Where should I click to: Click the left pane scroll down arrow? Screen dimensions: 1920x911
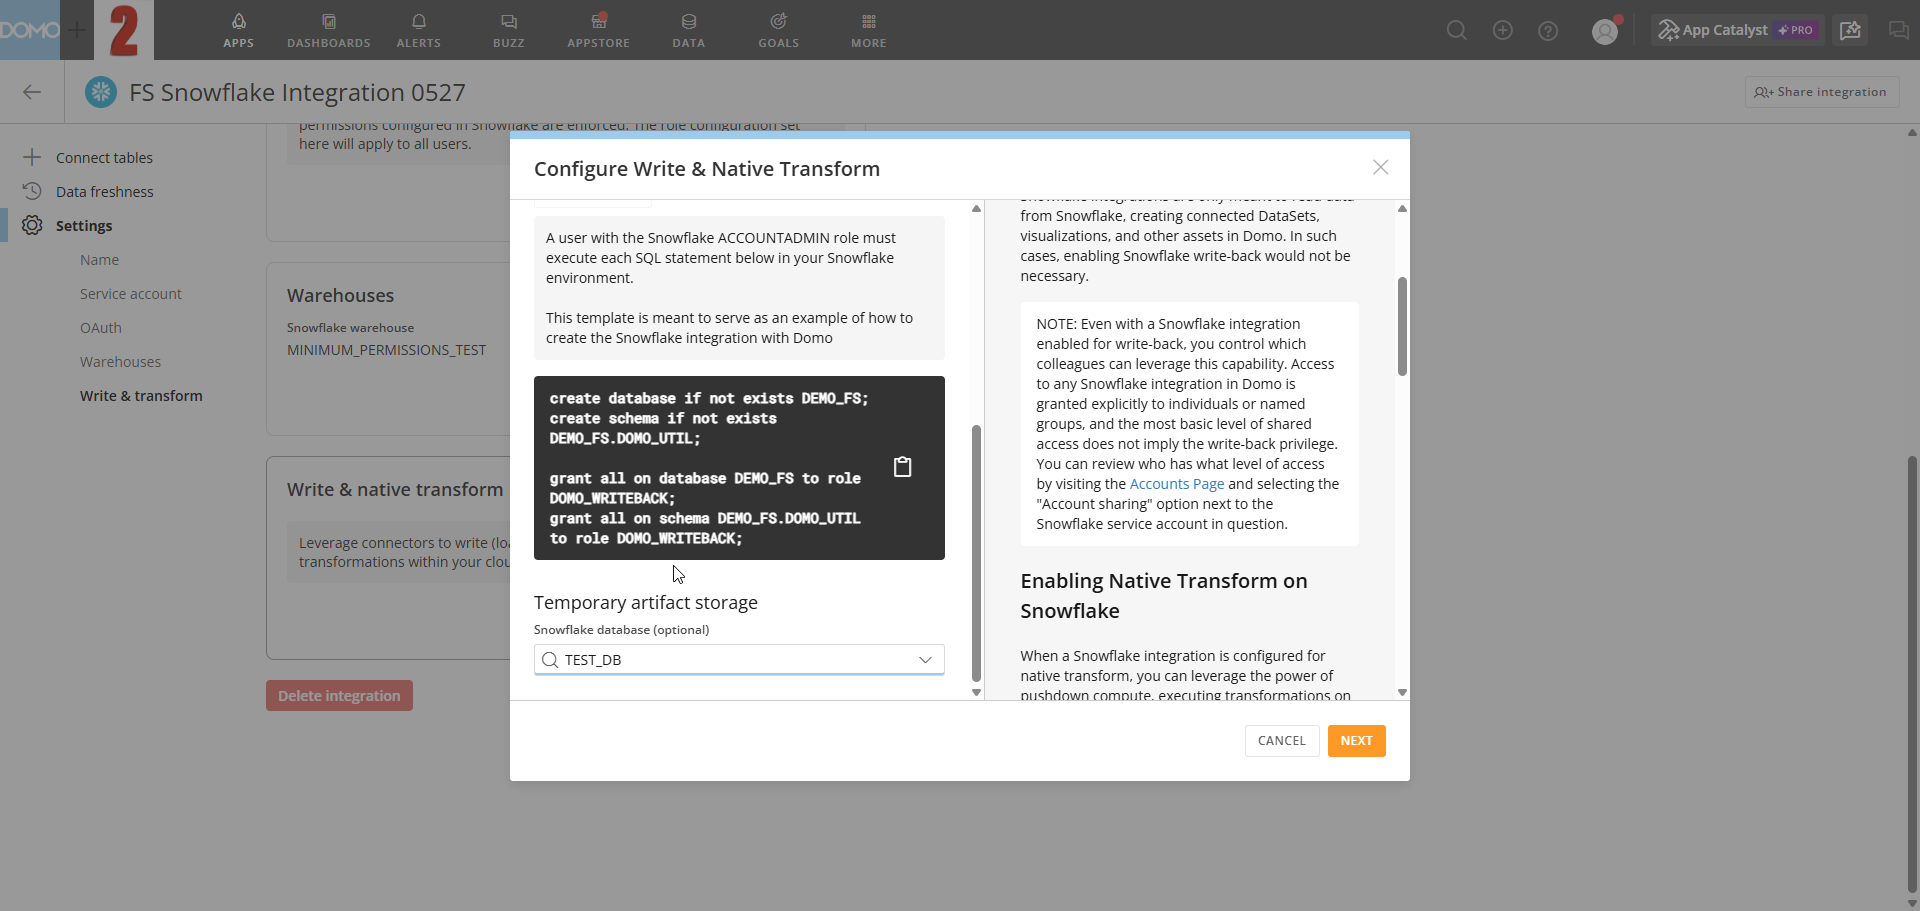pyautogui.click(x=976, y=692)
